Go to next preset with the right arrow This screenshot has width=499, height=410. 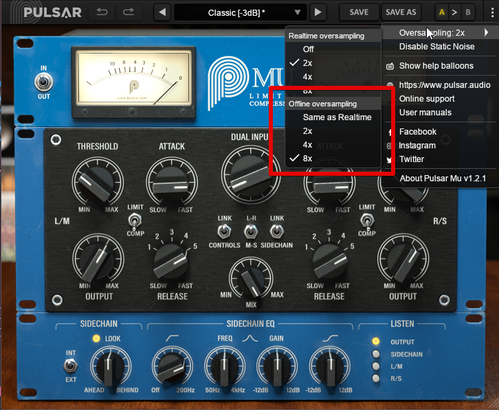click(318, 13)
